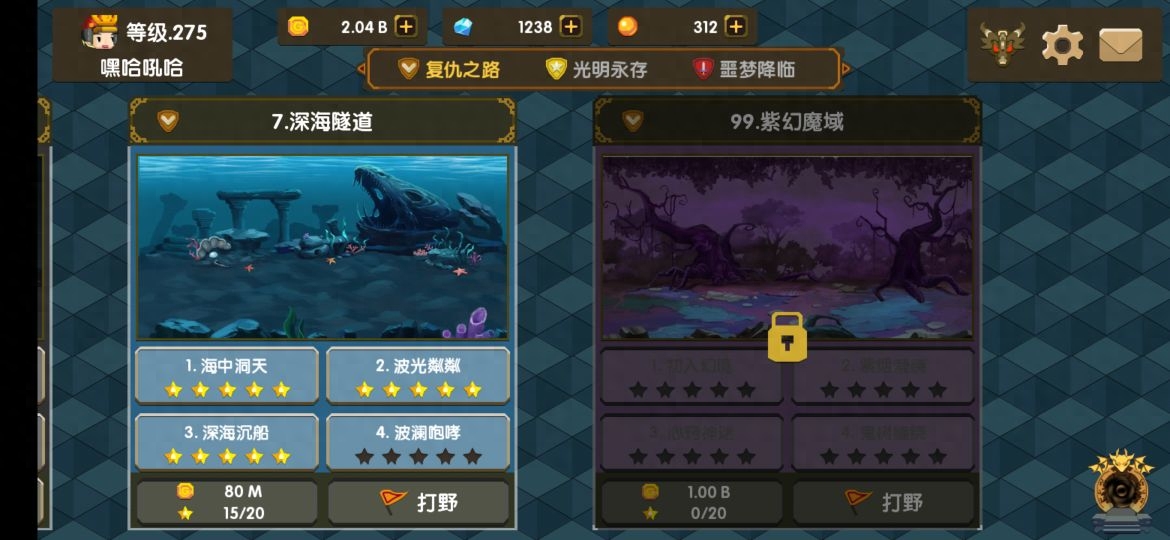Tap the golden trophy statue icon
1170x540 pixels.
[x=1121, y=491]
